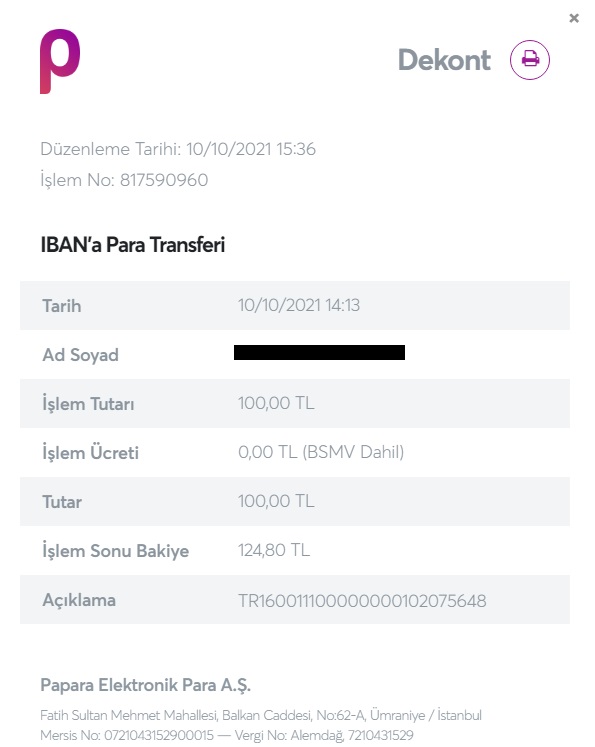
Task: Click the Mersis No line
Action: click(x=227, y=735)
